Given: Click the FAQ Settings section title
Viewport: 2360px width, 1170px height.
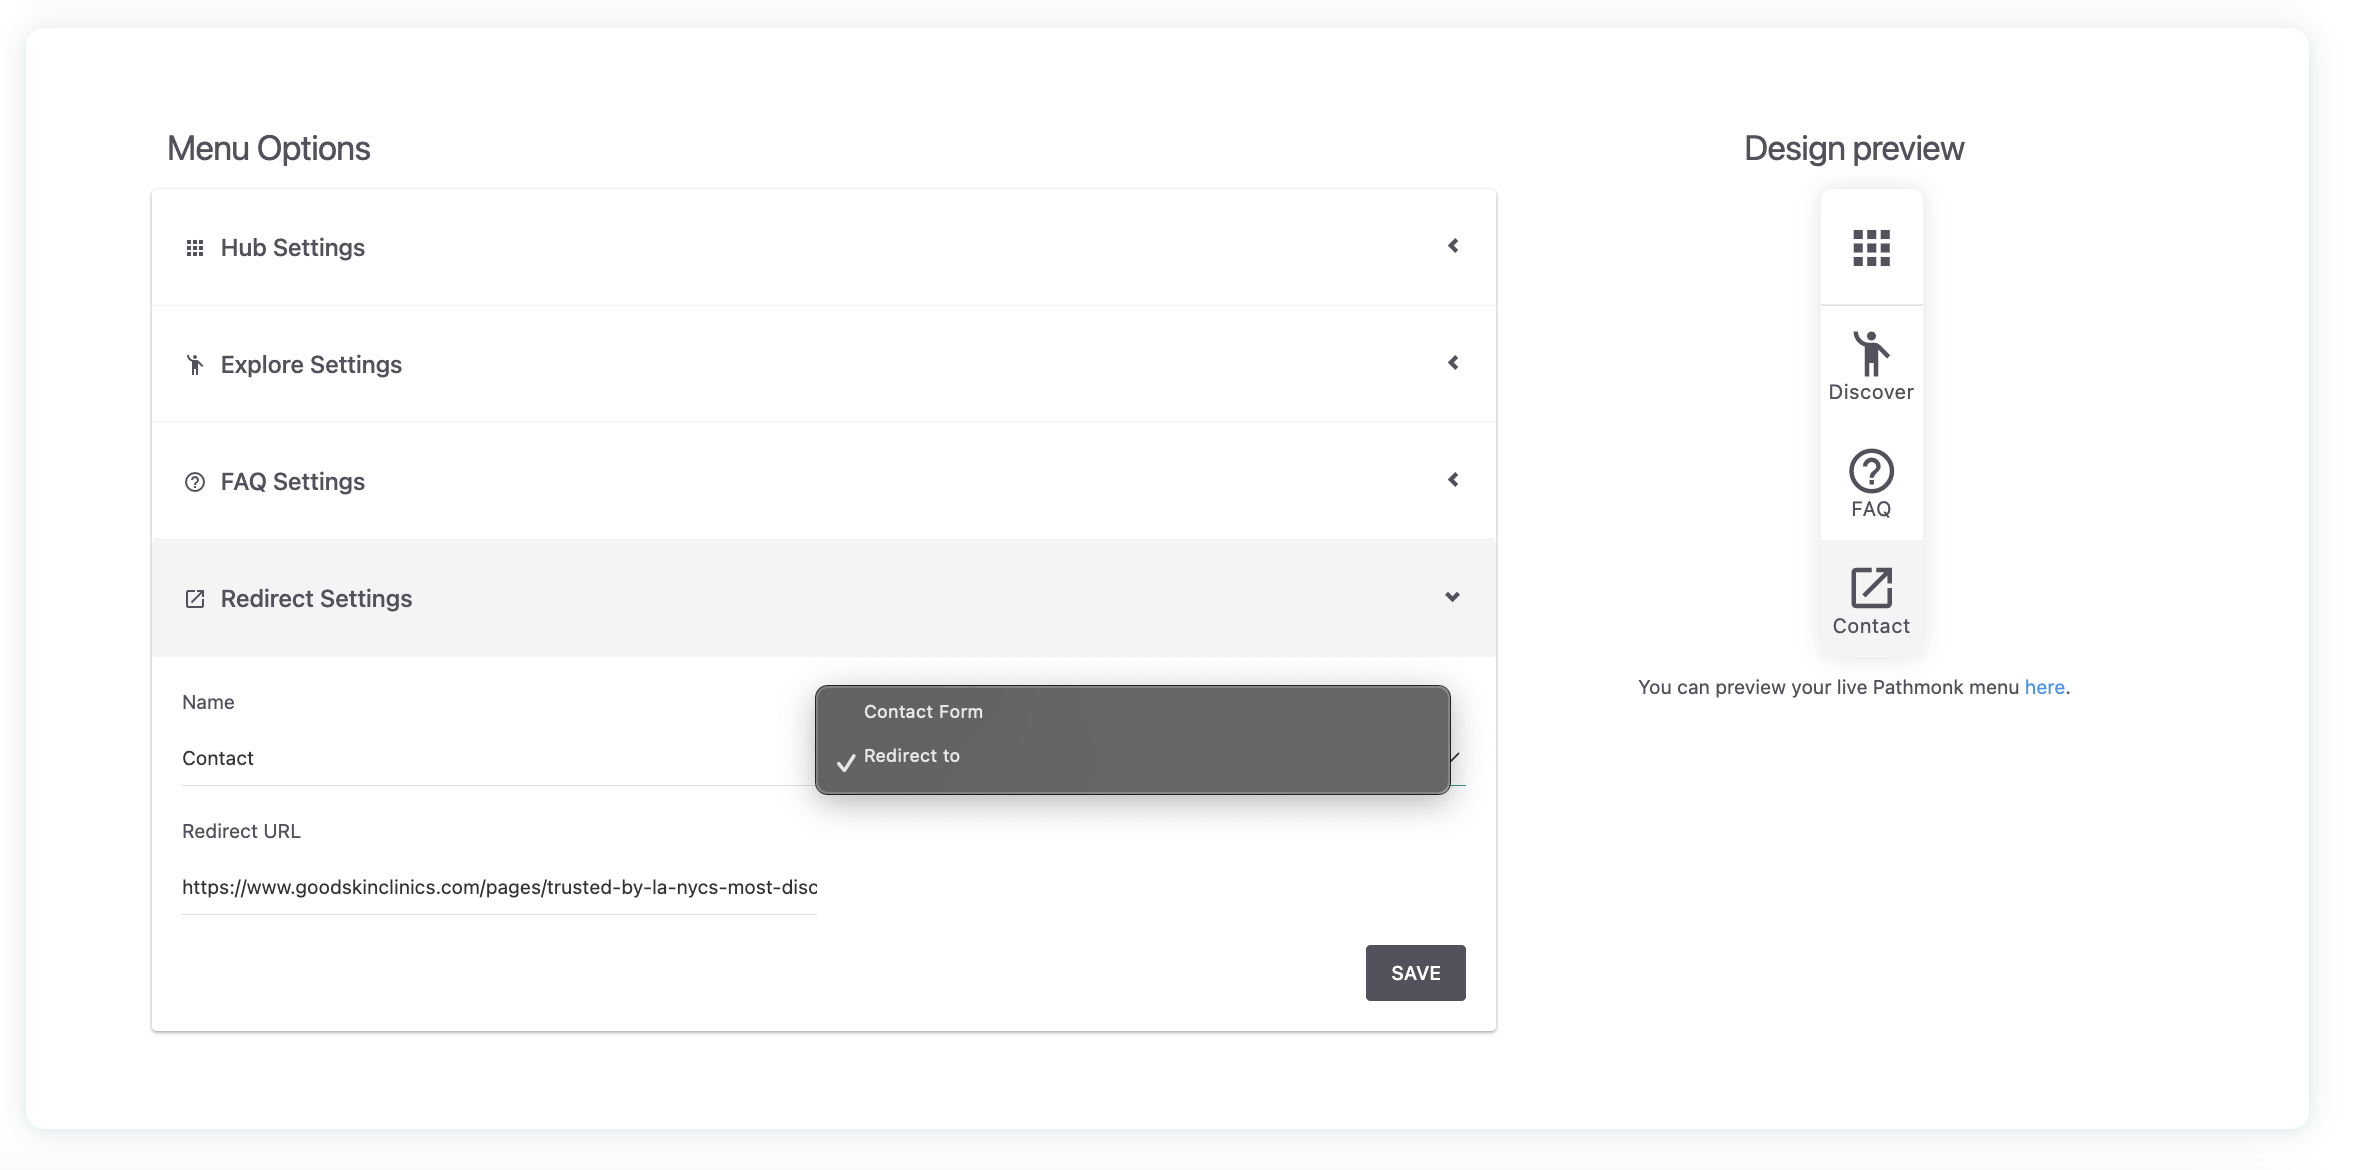Looking at the screenshot, I should click(x=292, y=482).
